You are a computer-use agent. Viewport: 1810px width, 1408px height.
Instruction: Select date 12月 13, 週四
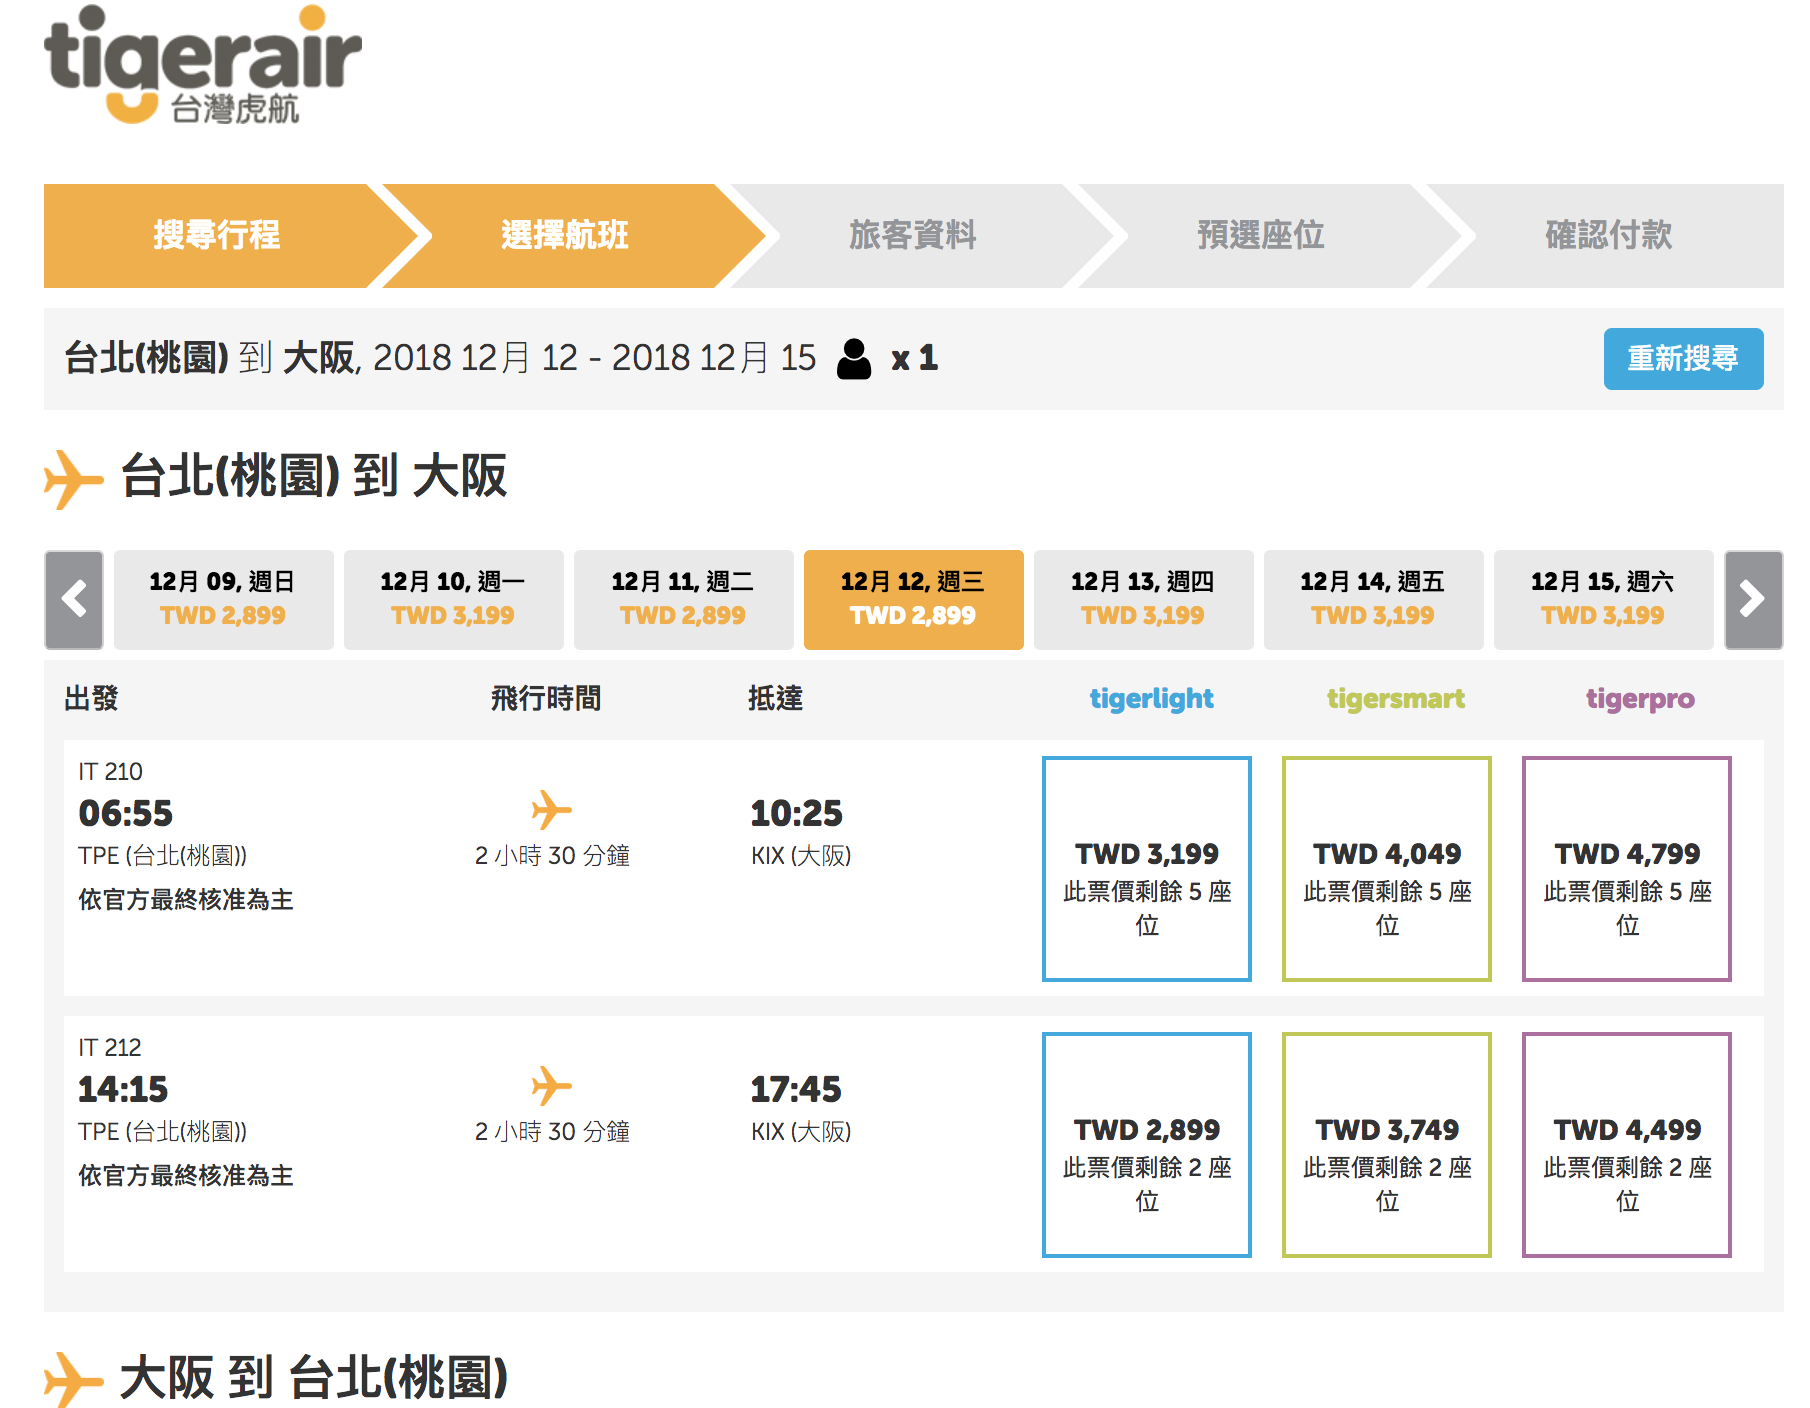click(x=1143, y=600)
